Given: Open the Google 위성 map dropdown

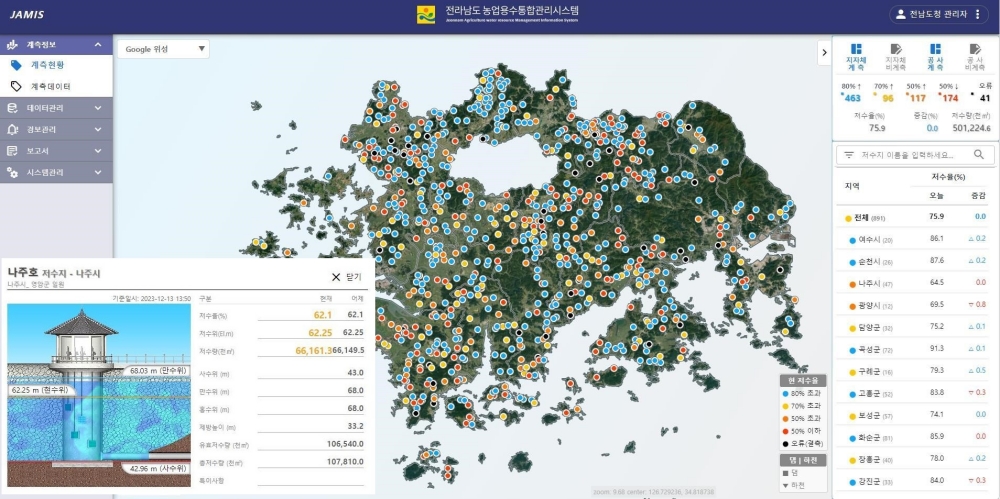Looking at the screenshot, I should (x=163, y=49).
